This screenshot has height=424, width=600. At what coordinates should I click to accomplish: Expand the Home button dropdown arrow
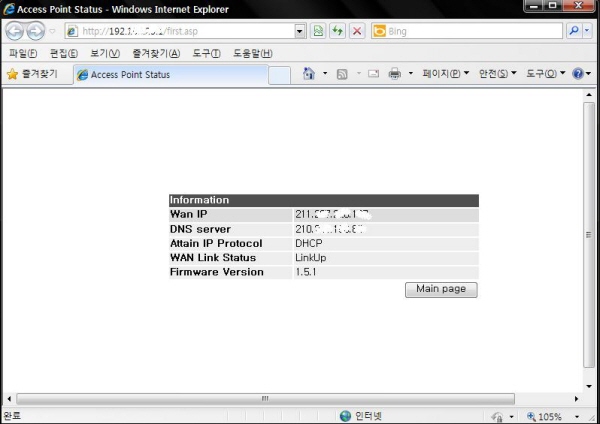pos(325,73)
